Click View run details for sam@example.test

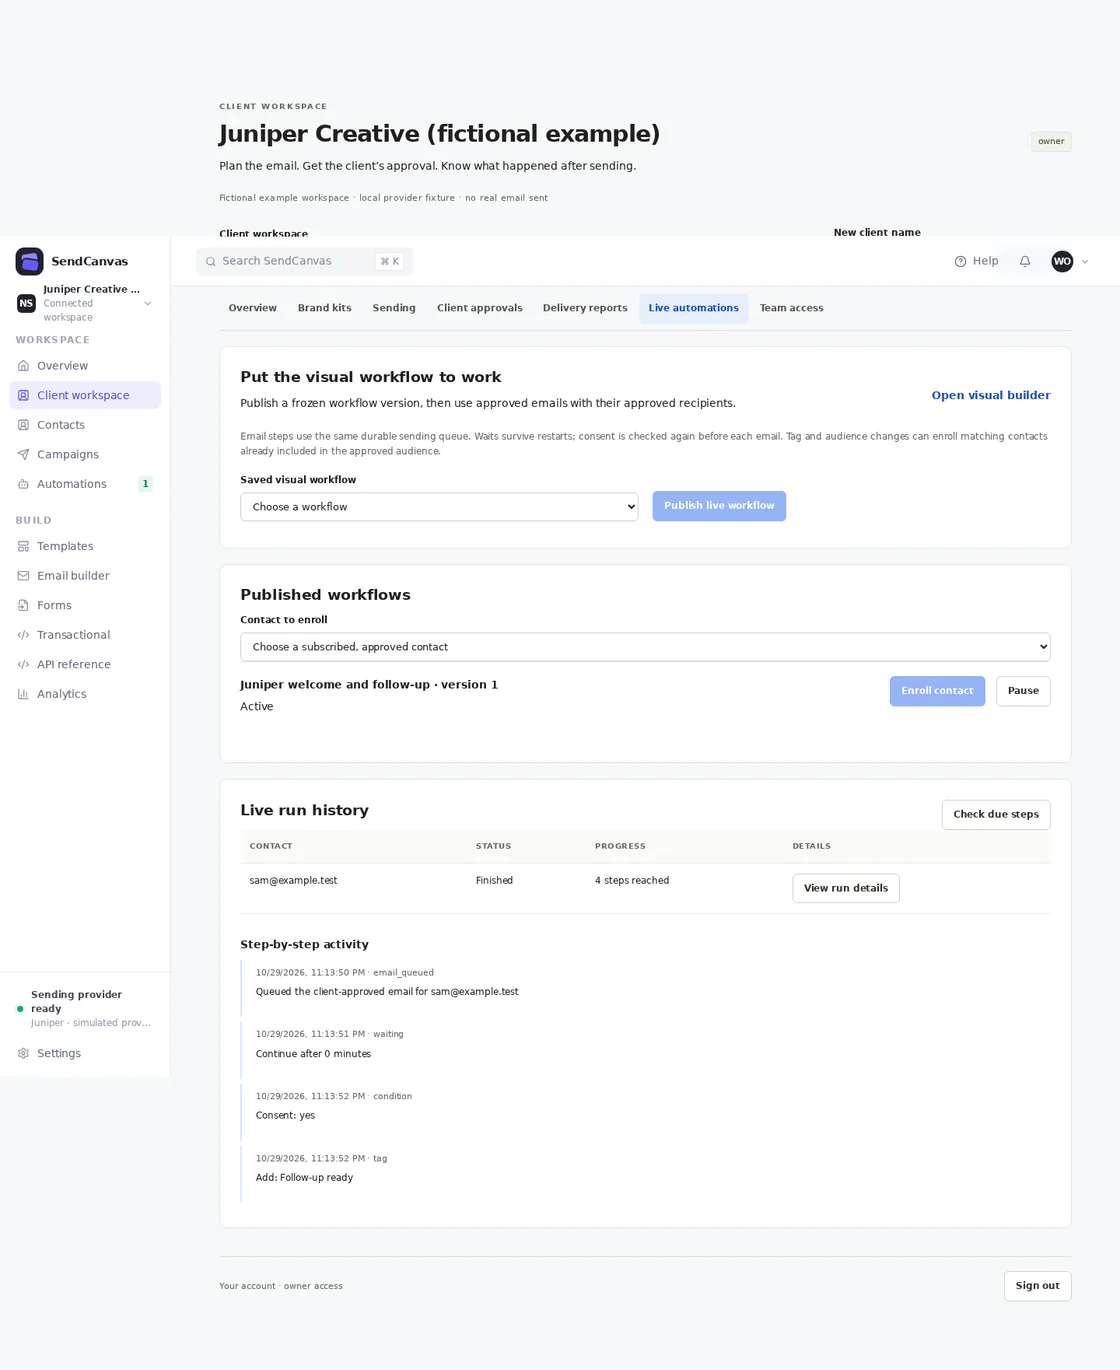pos(846,888)
